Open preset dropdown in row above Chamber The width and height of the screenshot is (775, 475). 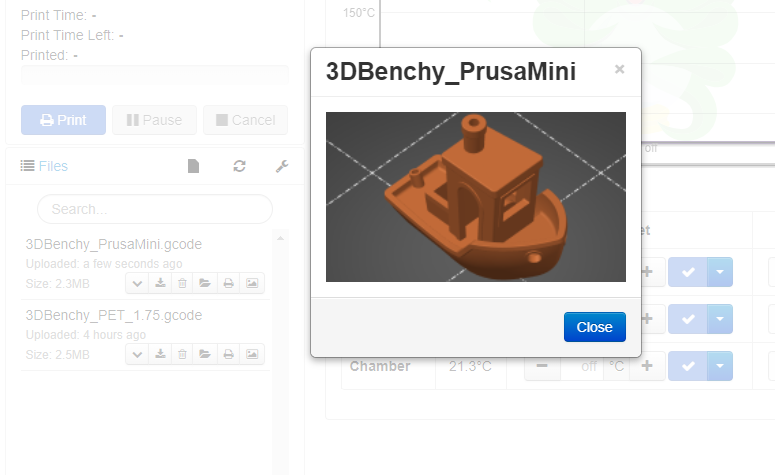click(x=720, y=319)
